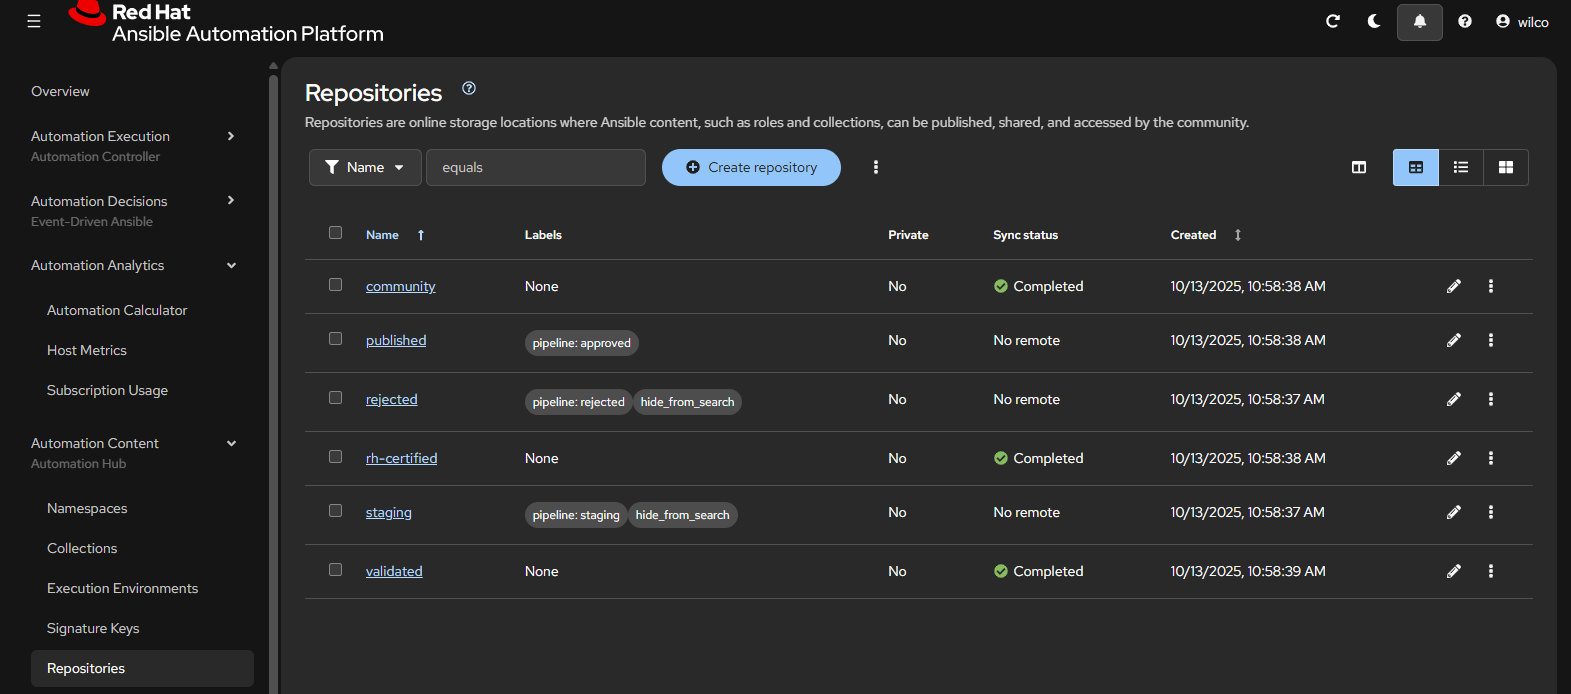1571x694 pixels.
Task: Sort by Name column
Action: pyautogui.click(x=395, y=235)
